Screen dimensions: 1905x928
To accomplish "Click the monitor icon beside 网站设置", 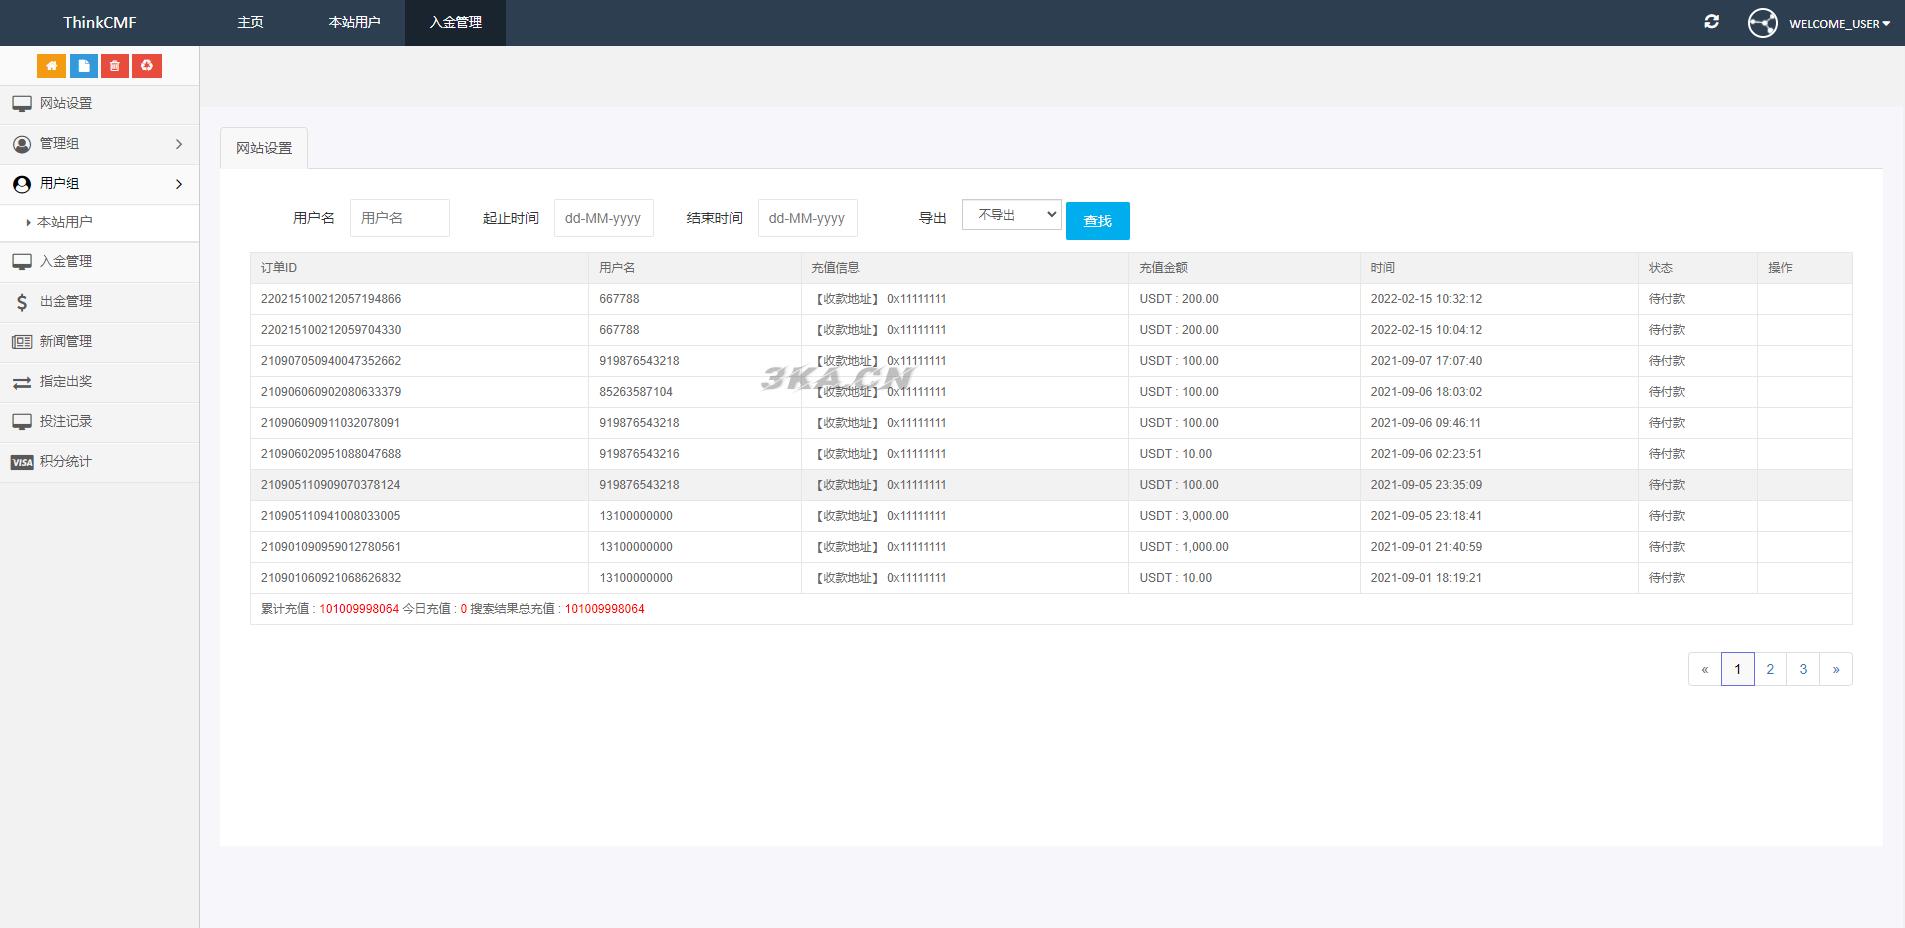I will (22, 103).
